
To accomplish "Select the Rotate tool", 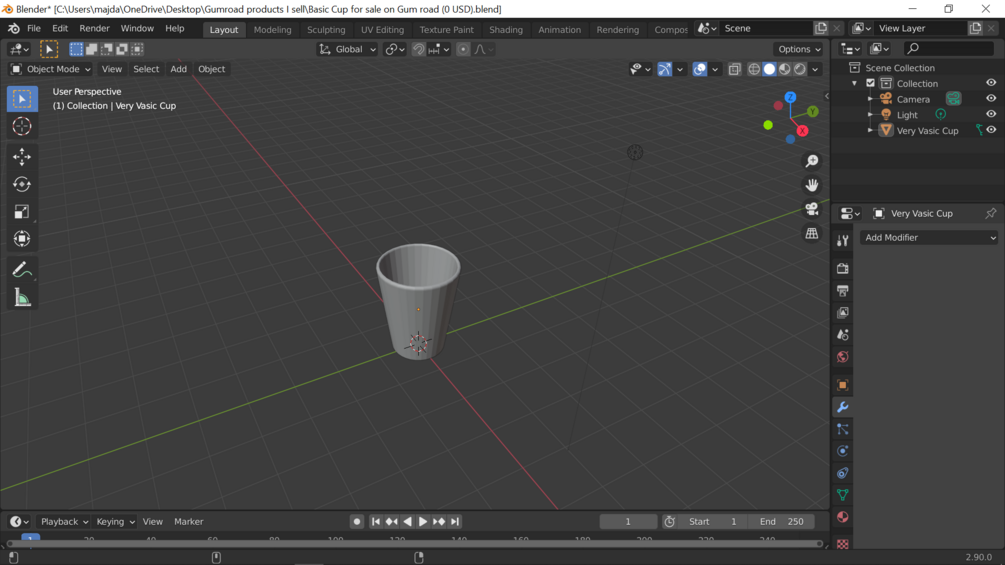I will click(22, 184).
